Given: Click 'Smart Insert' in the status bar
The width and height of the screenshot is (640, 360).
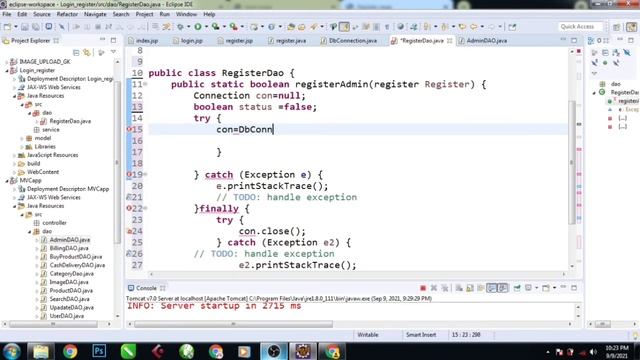Looking at the screenshot, I should click(421, 335).
